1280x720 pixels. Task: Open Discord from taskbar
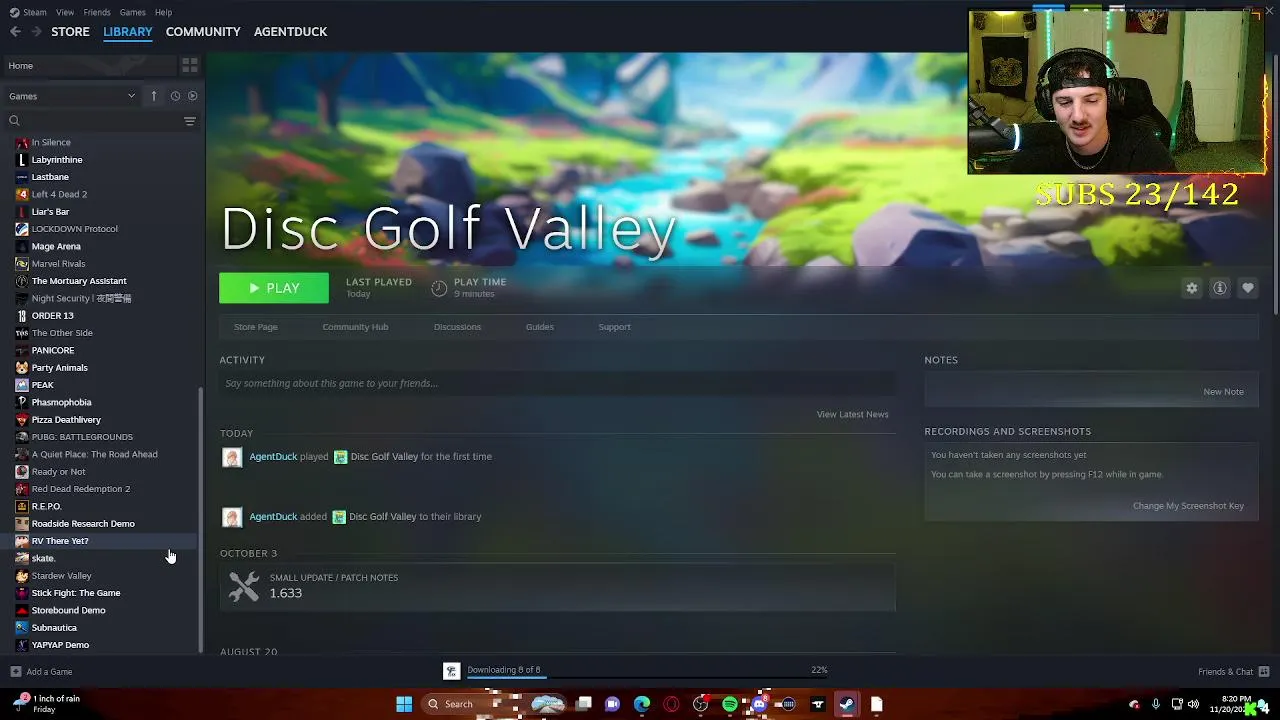pyautogui.click(x=759, y=704)
